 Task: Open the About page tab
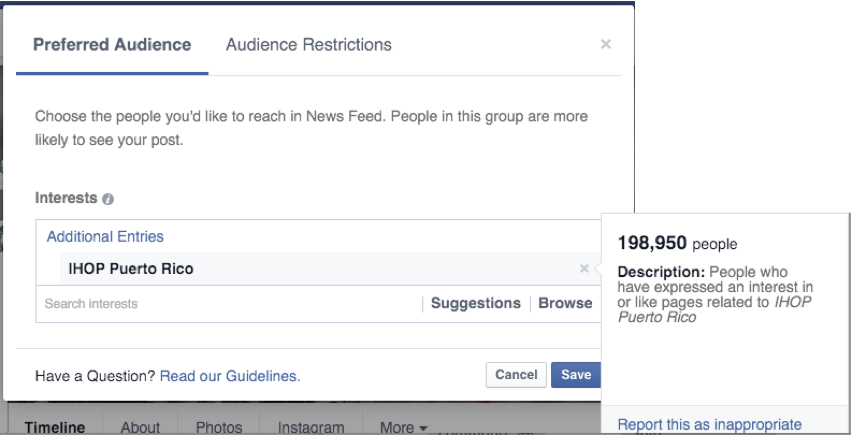pos(140,427)
